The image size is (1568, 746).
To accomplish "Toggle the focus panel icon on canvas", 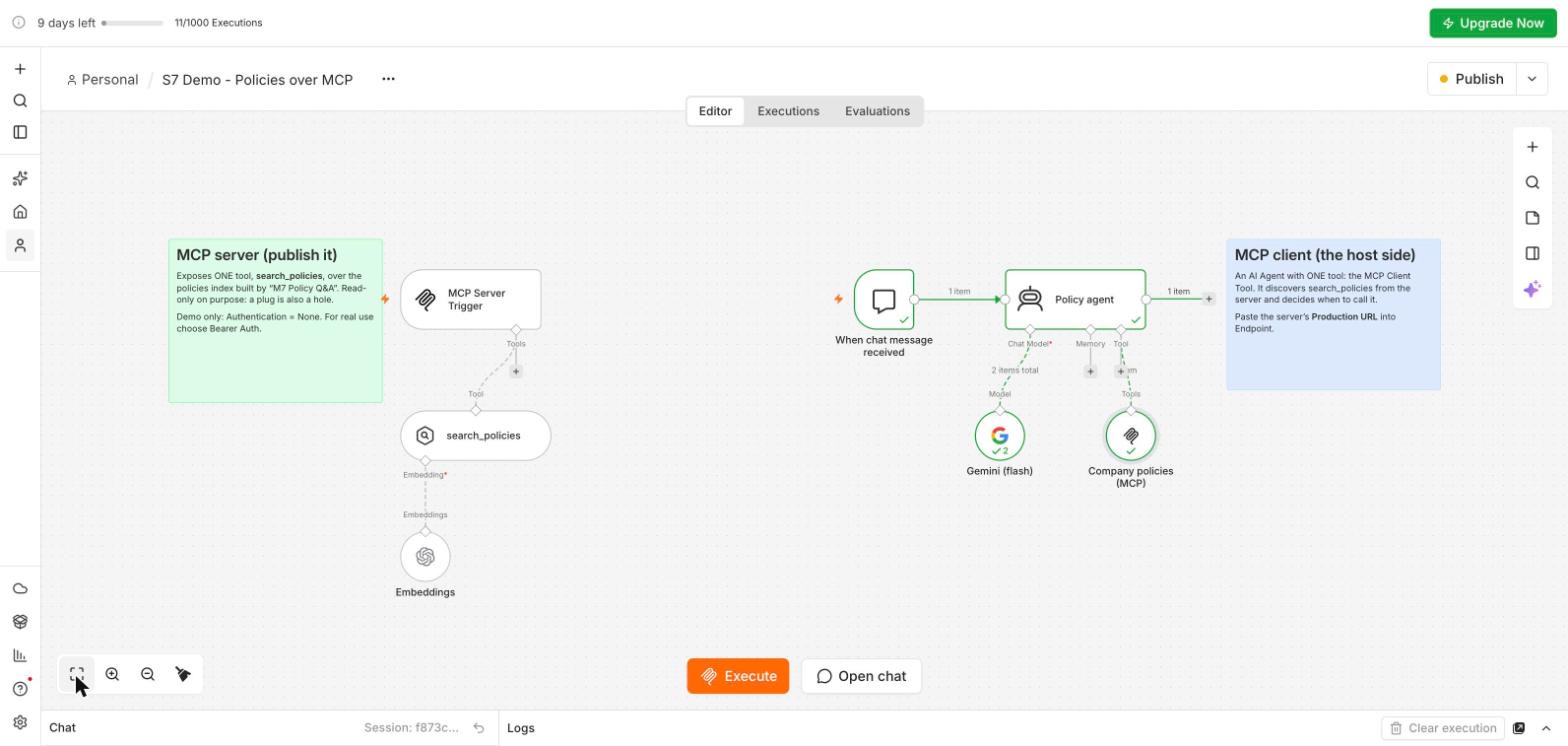I will pyautogui.click(x=1532, y=253).
